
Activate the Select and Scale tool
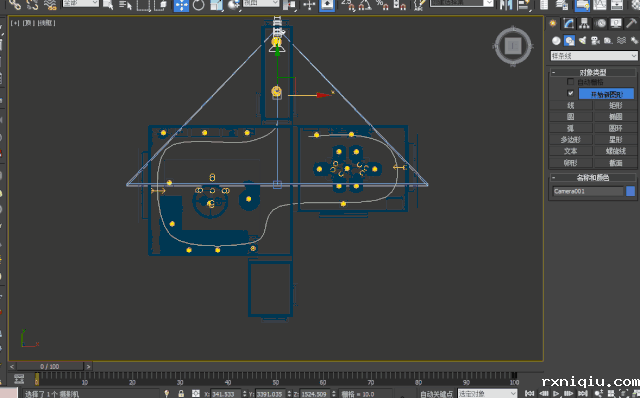(x=216, y=4)
